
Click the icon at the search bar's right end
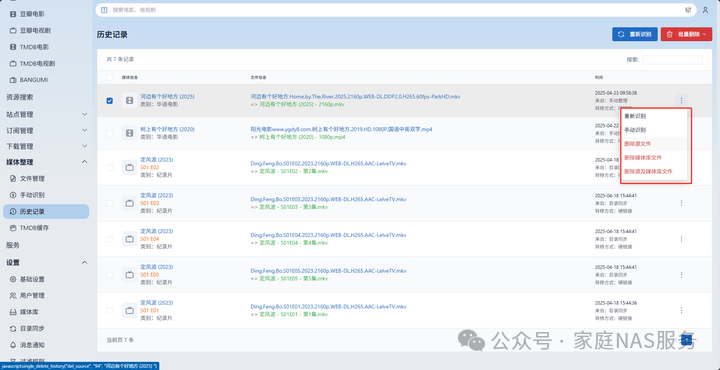coord(688,10)
